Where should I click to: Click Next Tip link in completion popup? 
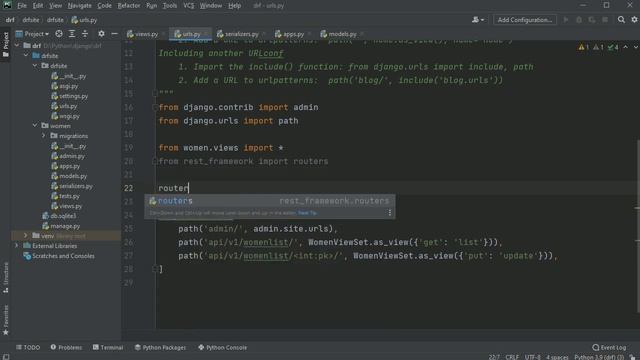coord(307,213)
